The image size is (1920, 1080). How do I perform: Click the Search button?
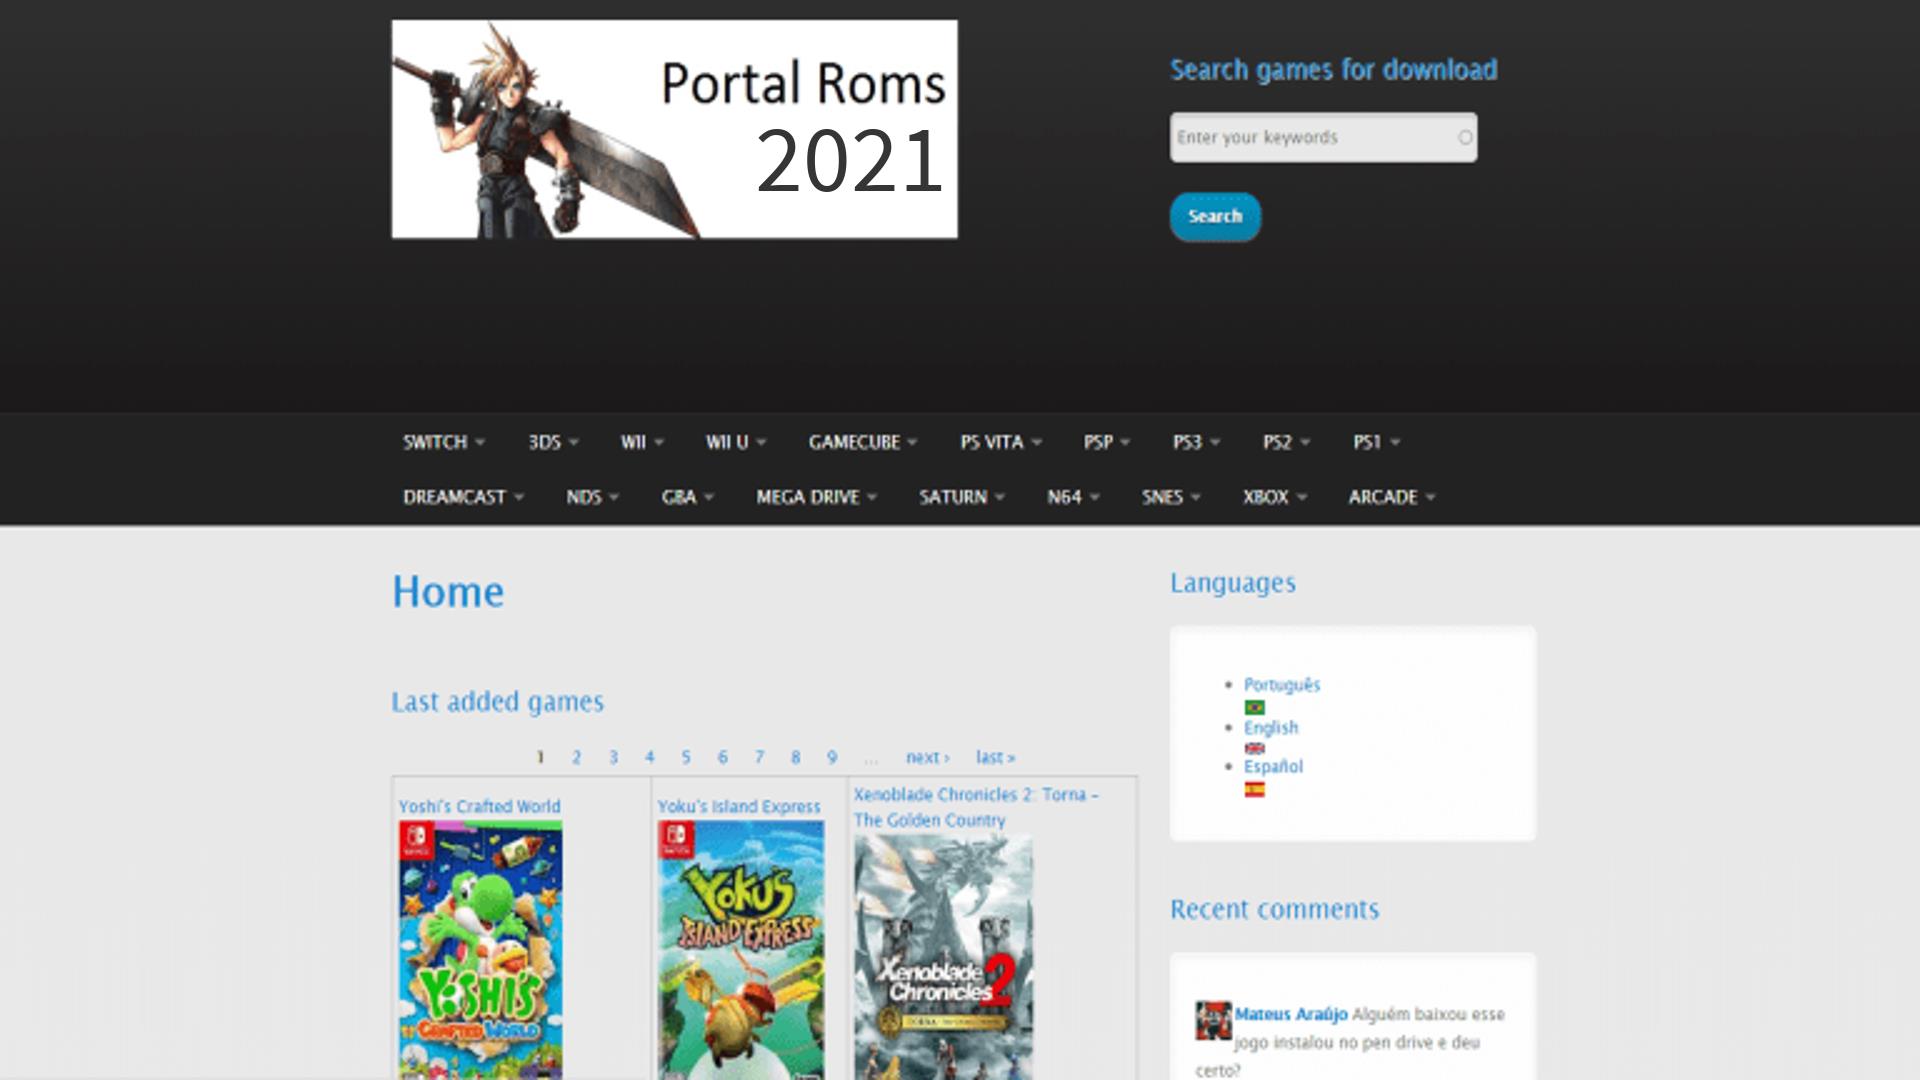[x=1215, y=215]
